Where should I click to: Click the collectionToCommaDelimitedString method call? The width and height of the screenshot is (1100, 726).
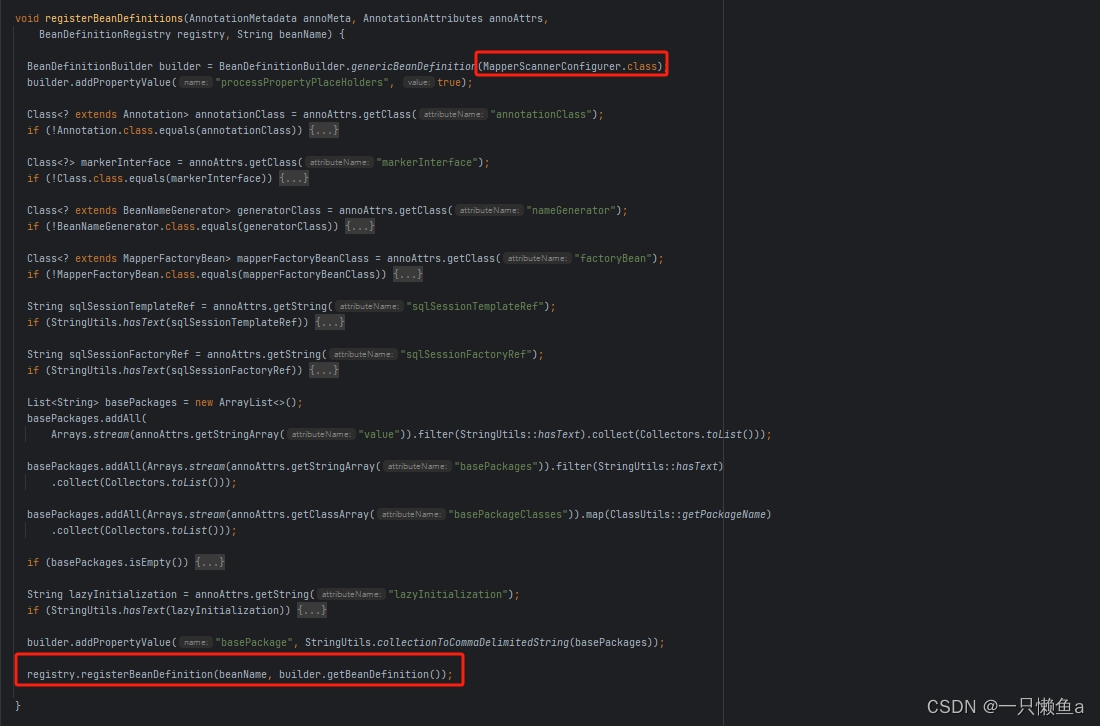point(472,642)
